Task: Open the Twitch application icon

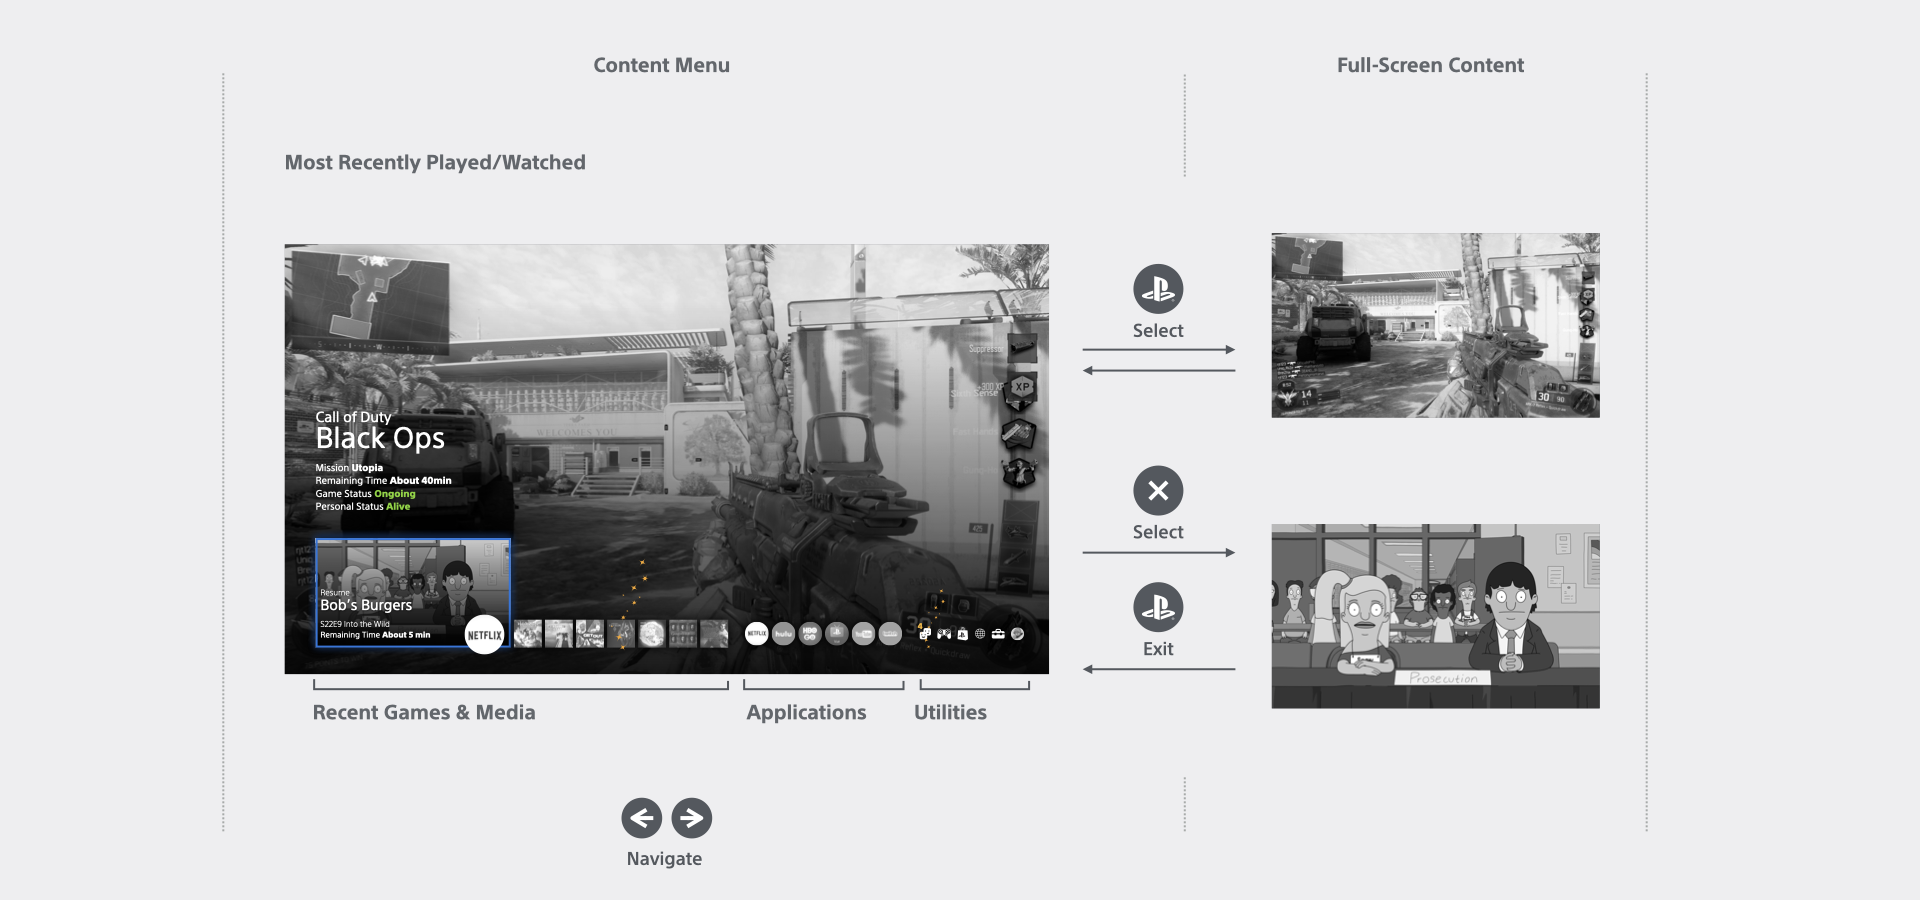Action: tap(890, 634)
